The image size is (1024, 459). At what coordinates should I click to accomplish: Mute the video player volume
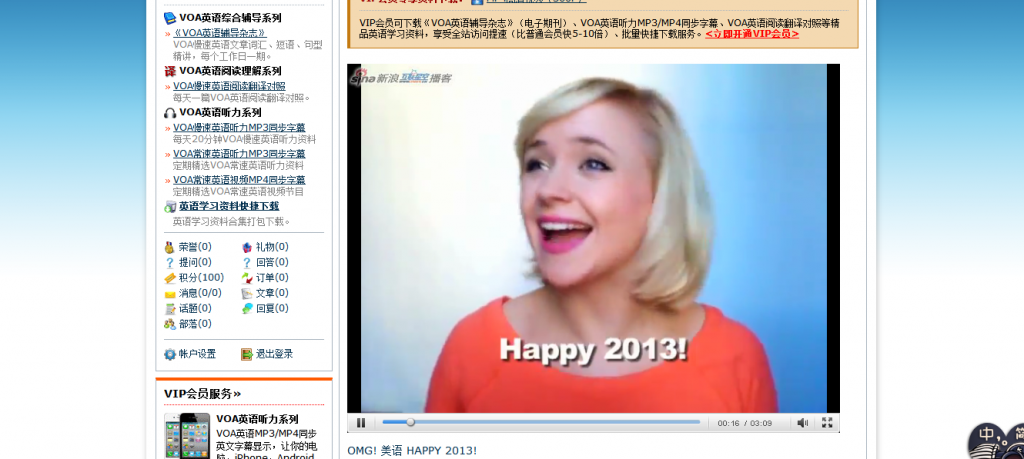point(803,423)
